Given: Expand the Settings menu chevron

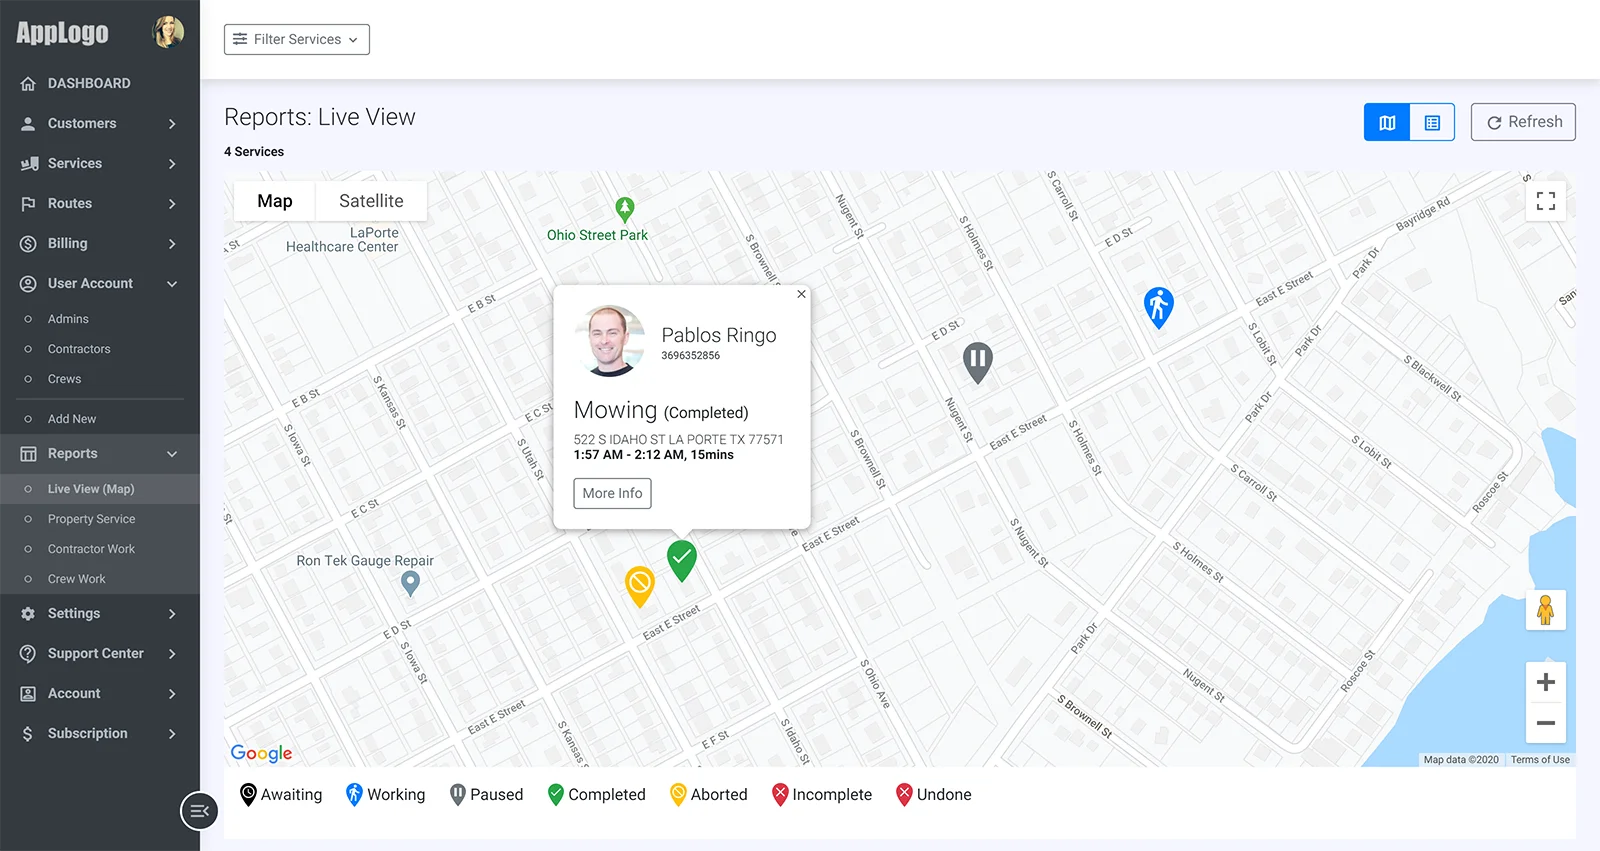Looking at the screenshot, I should pyautogui.click(x=172, y=614).
